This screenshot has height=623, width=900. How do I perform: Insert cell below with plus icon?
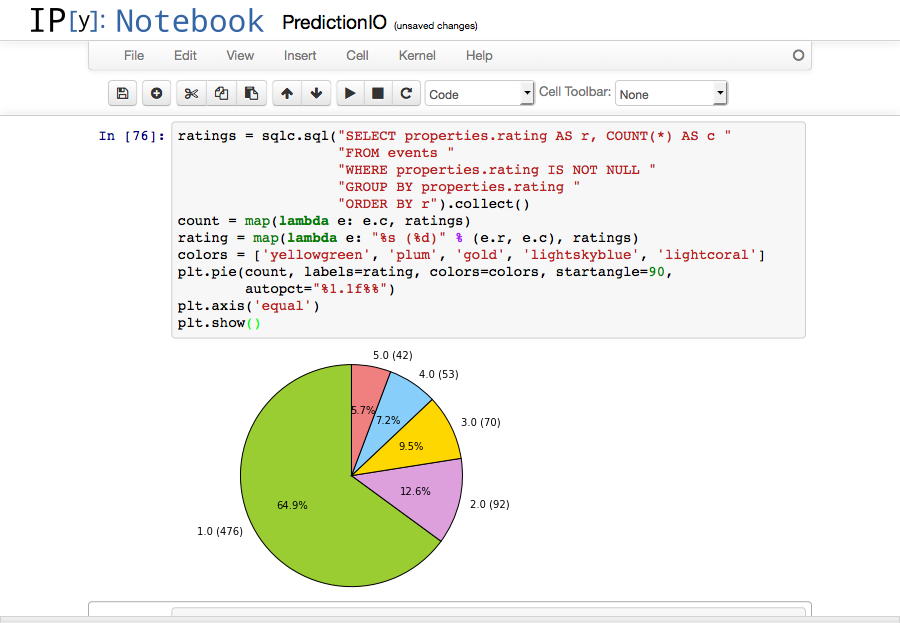click(x=156, y=94)
